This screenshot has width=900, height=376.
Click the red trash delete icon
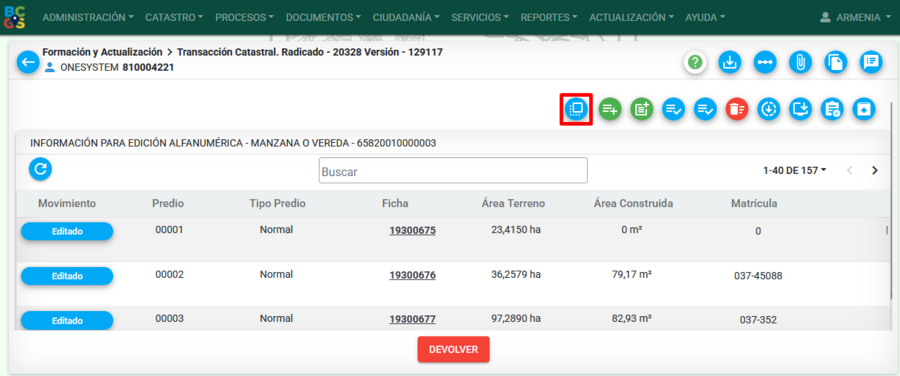click(736, 109)
